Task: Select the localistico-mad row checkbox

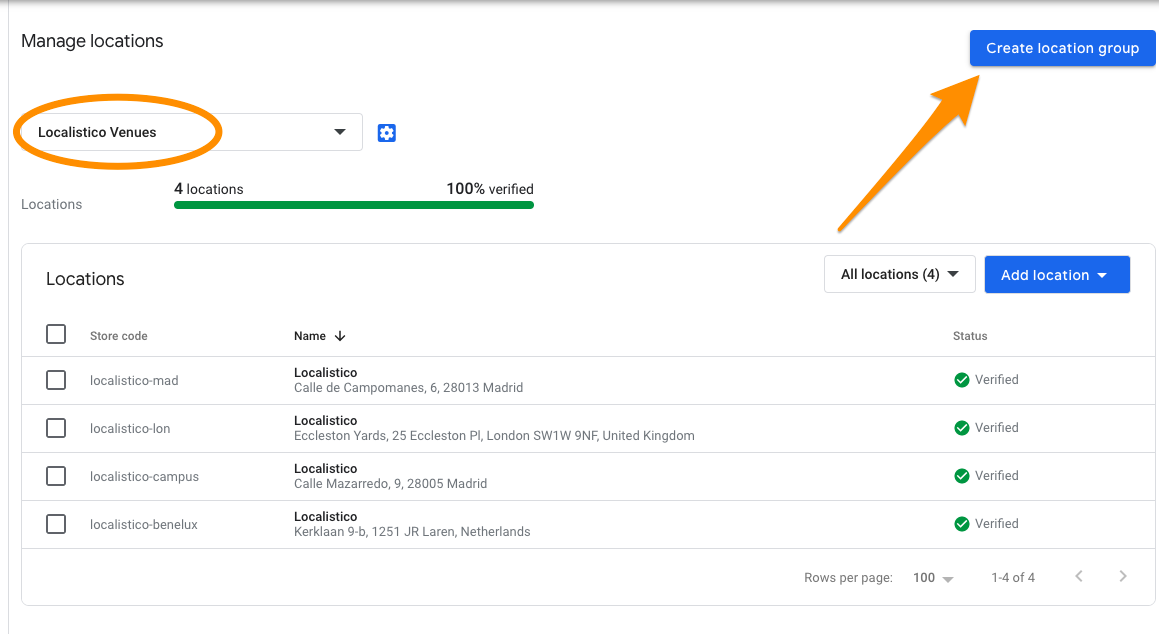Action: (x=56, y=380)
